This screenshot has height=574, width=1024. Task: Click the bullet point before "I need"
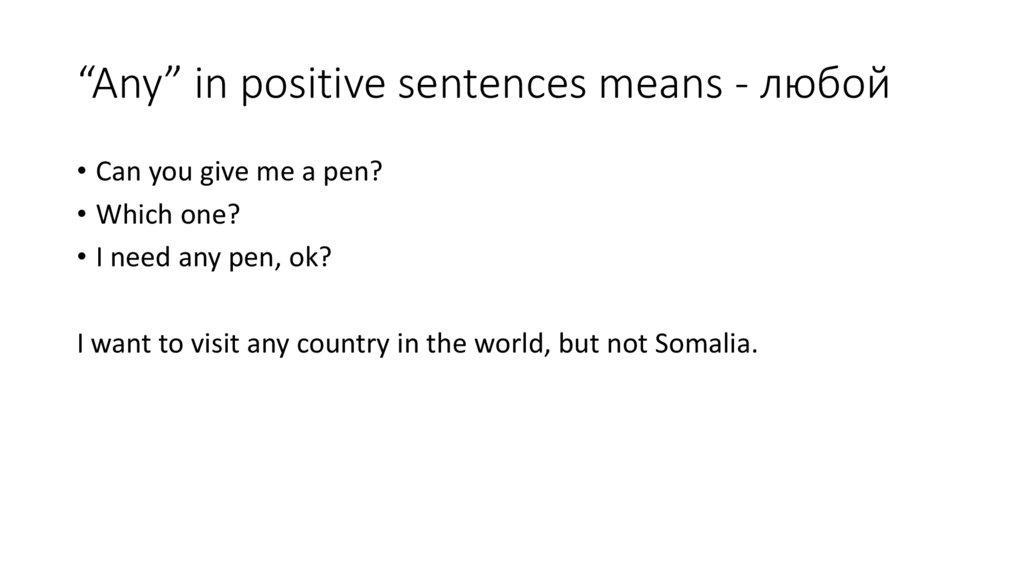pyautogui.click(x=82, y=259)
